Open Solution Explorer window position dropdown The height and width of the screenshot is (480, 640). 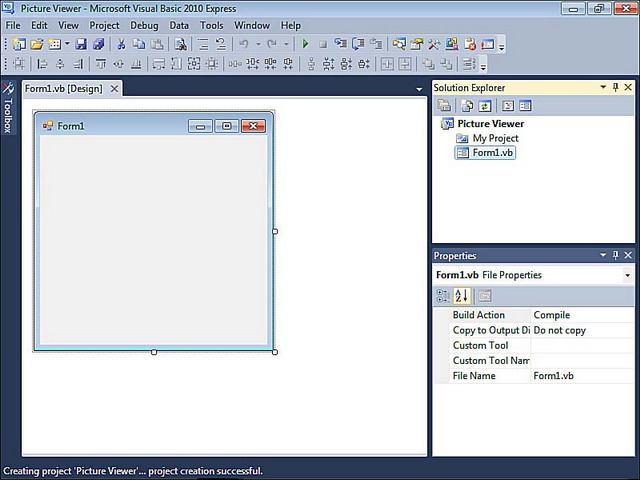pos(603,87)
